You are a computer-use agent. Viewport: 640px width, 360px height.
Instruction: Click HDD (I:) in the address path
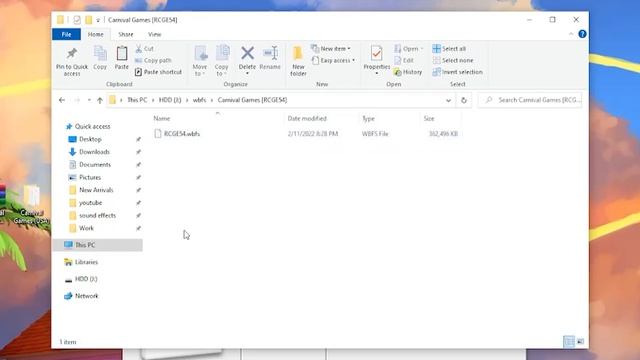pos(170,100)
